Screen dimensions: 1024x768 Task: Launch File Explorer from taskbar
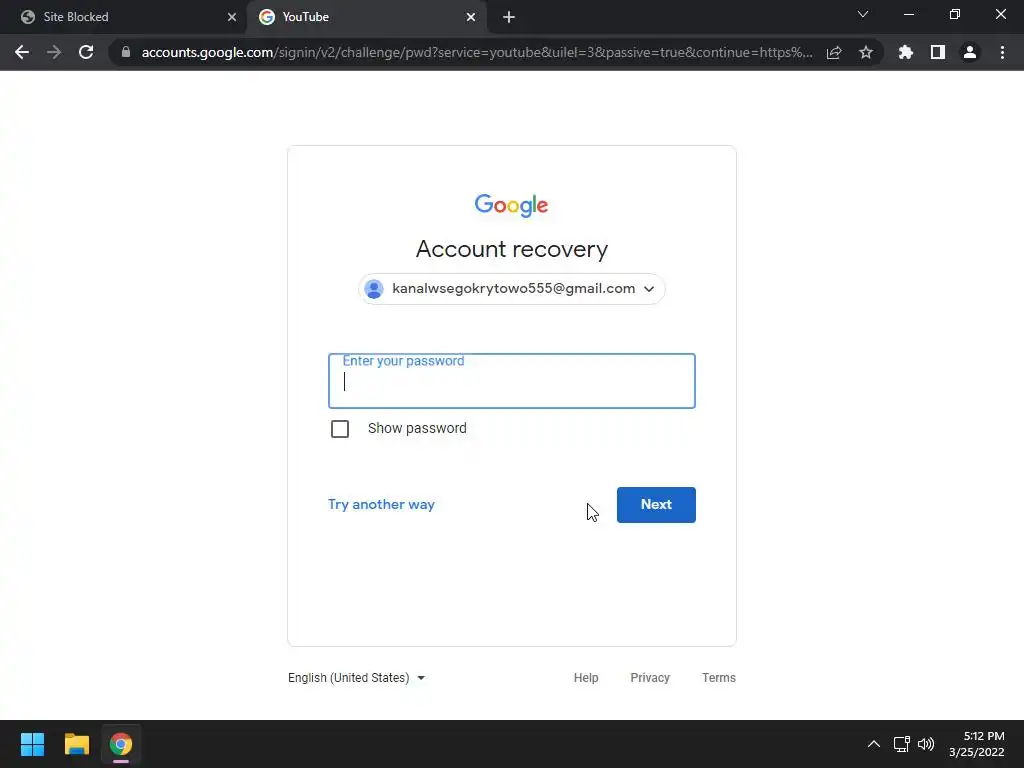point(76,744)
